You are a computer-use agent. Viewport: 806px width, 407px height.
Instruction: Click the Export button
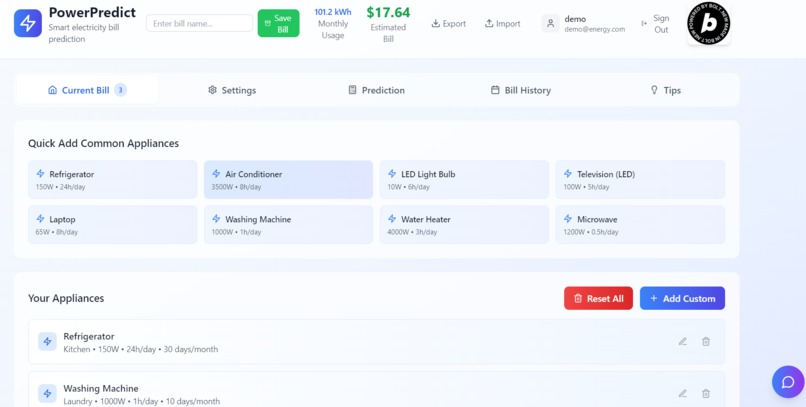(x=448, y=24)
